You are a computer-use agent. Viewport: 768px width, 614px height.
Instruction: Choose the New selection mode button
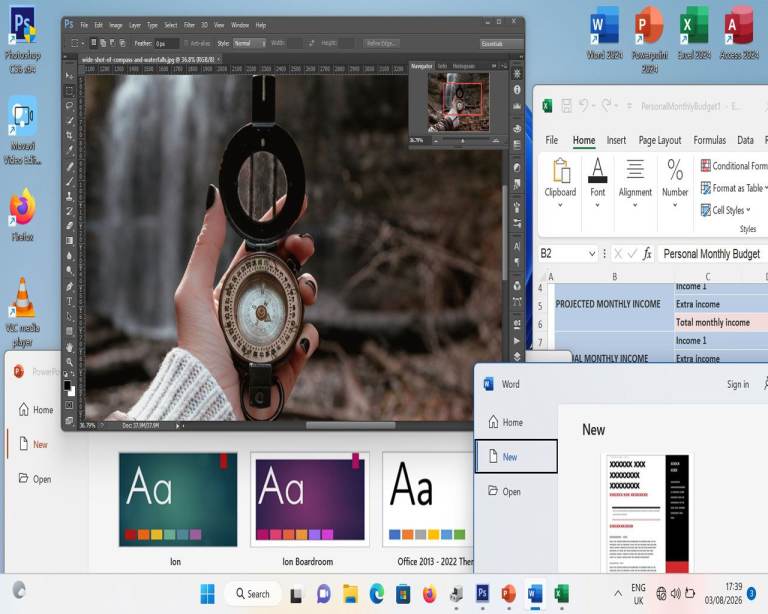94,43
